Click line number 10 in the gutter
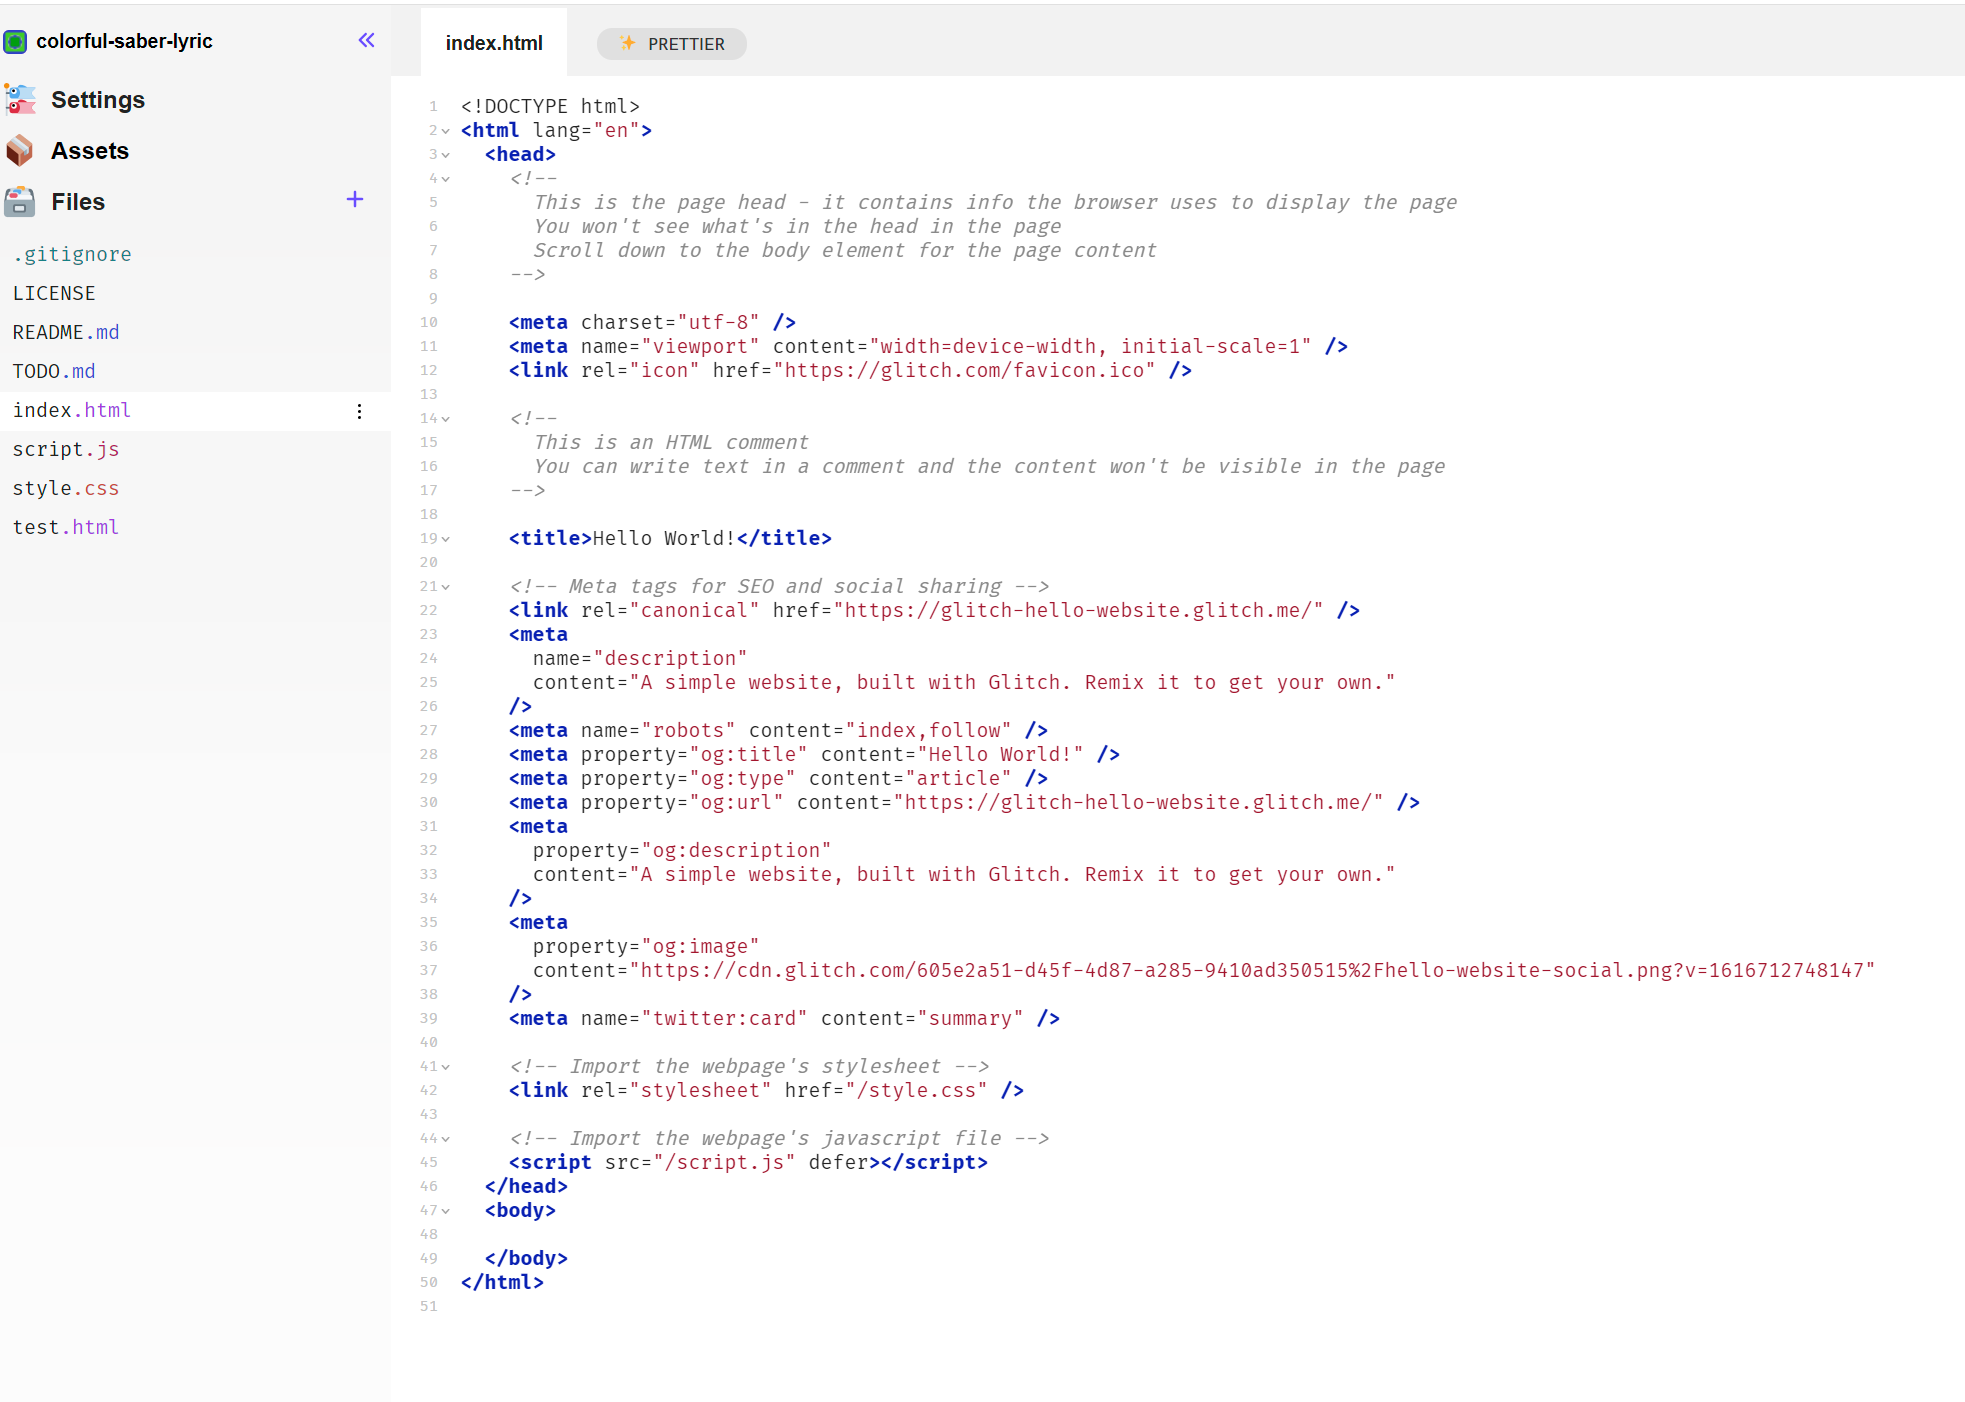The width and height of the screenshot is (1965, 1402). pyautogui.click(x=429, y=322)
